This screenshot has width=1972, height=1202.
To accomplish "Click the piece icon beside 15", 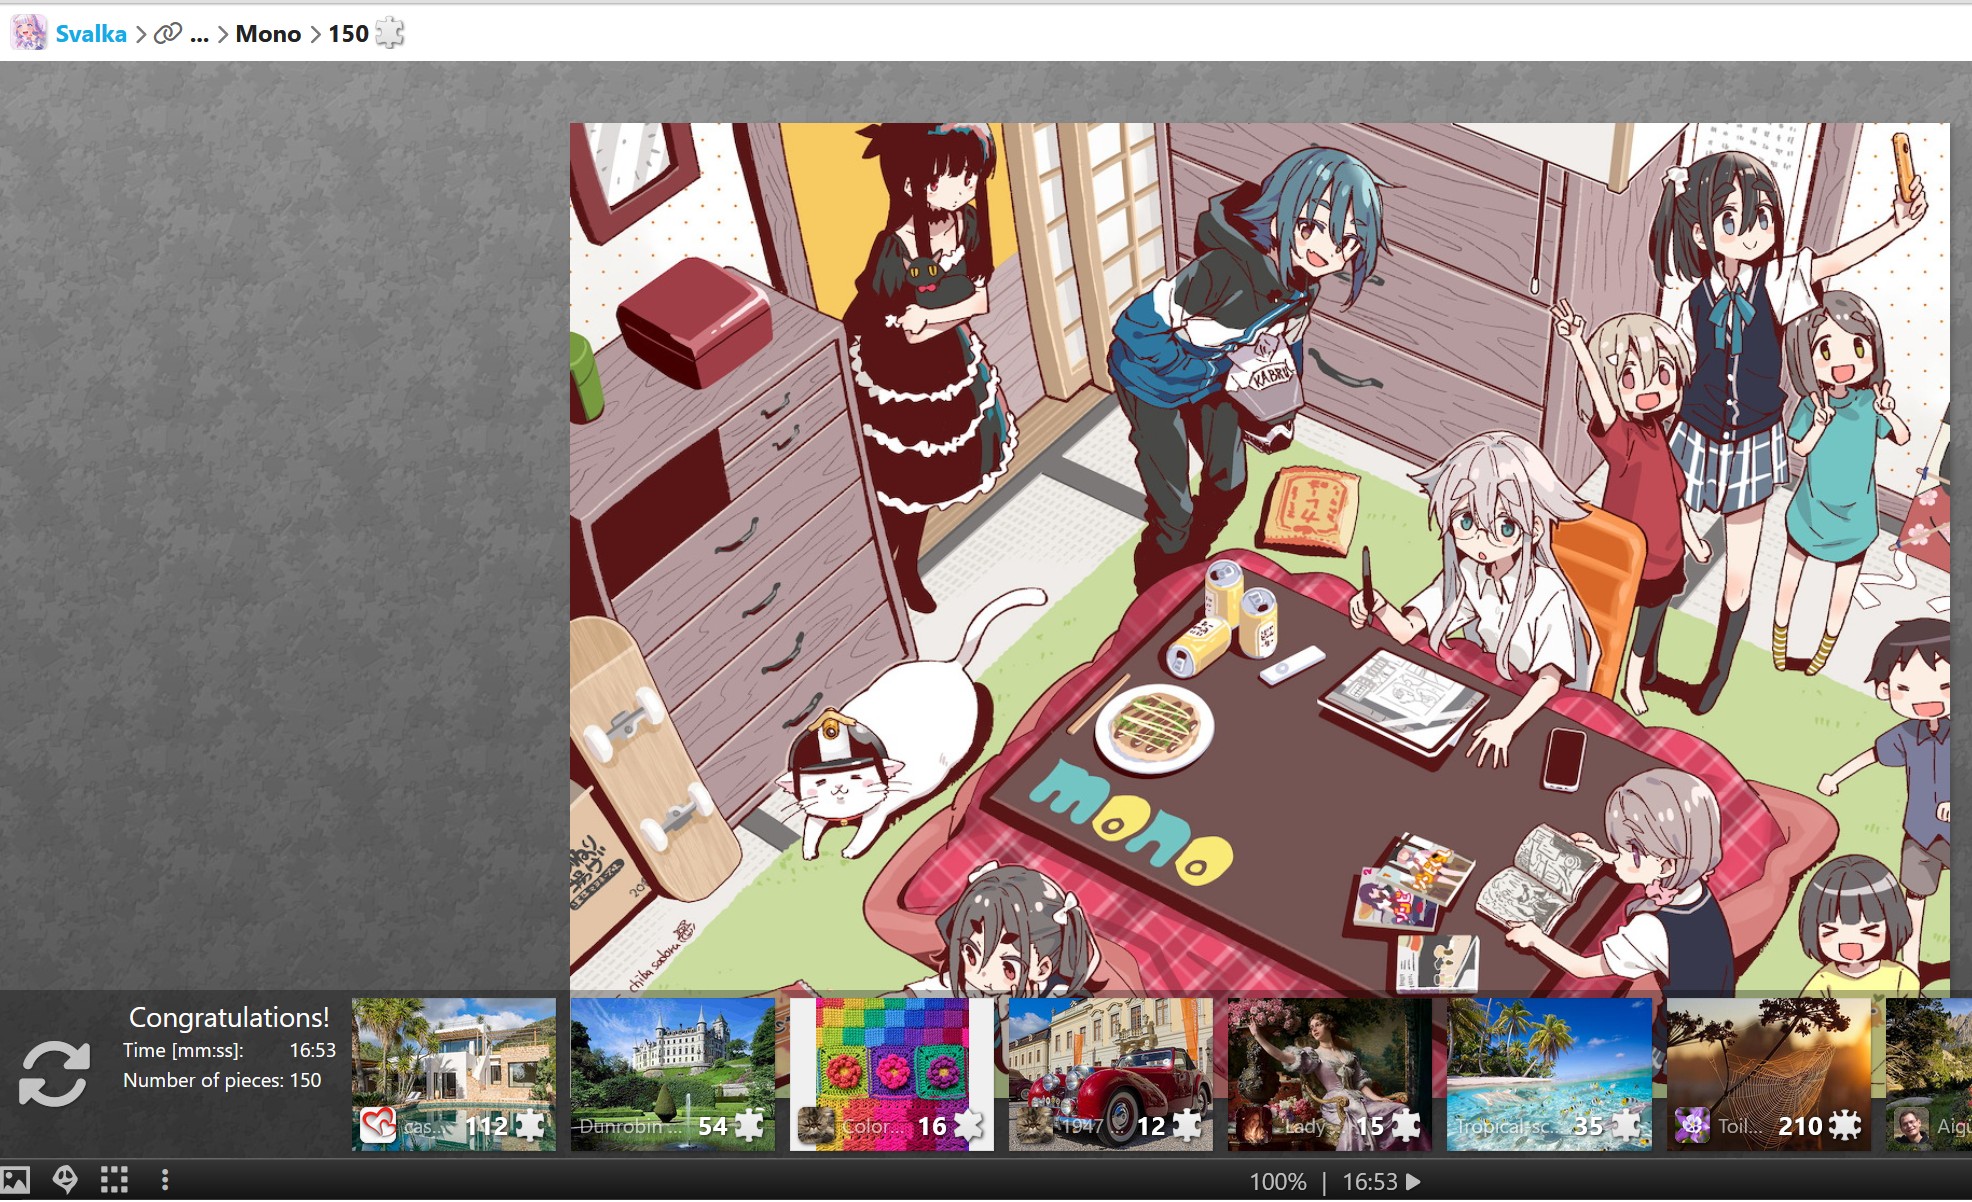I will 1406,1126.
